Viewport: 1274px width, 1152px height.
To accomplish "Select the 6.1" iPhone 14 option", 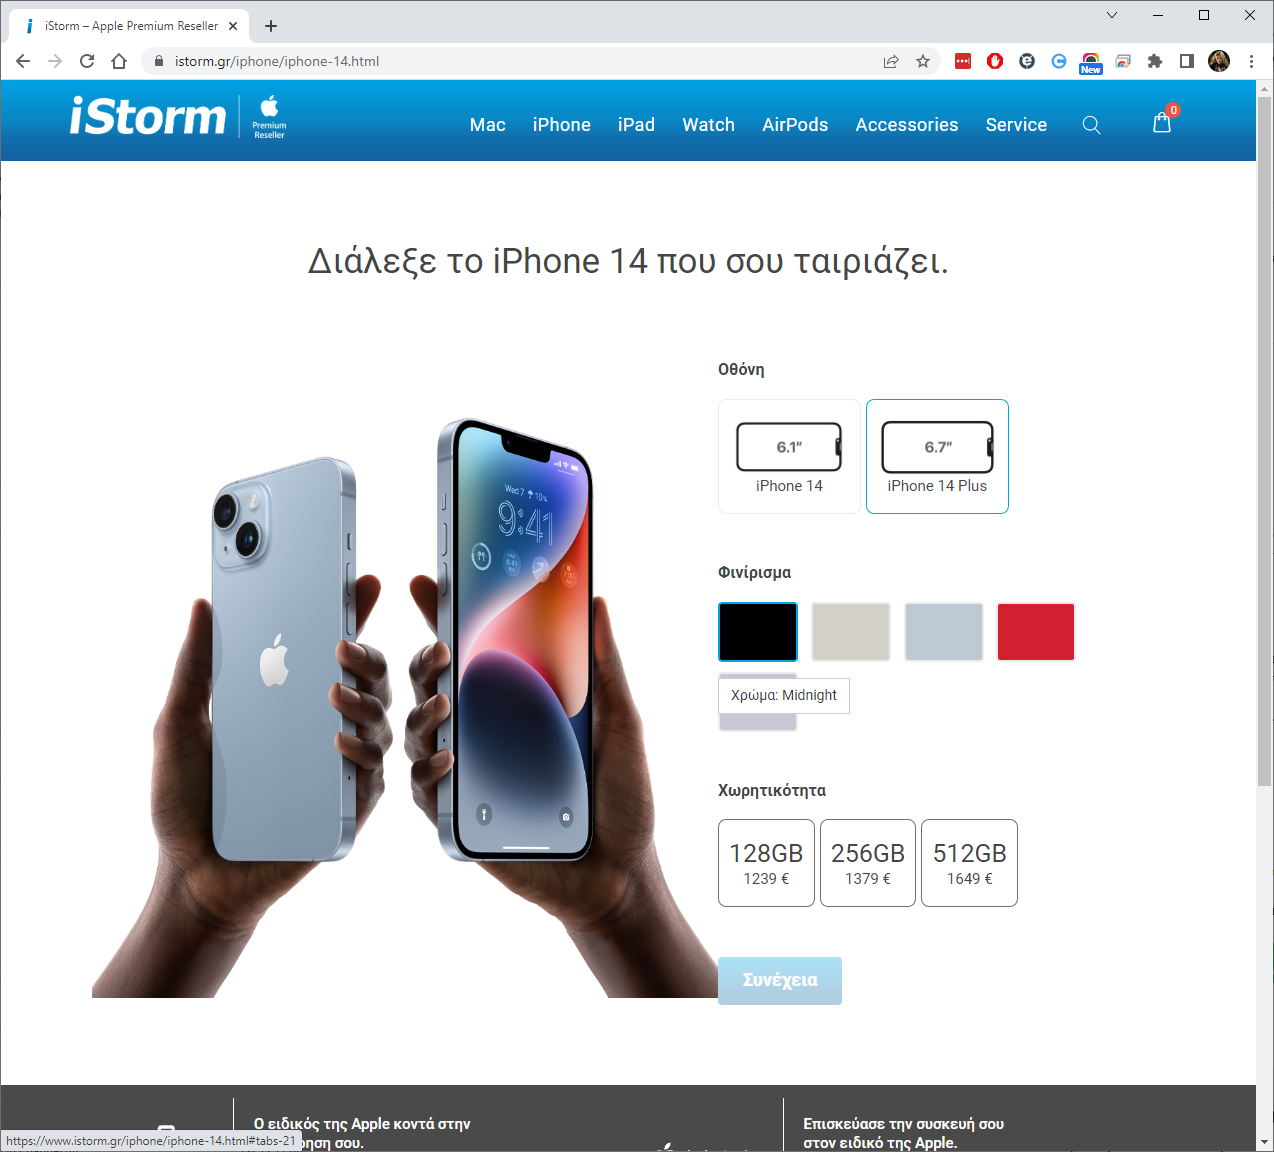I will pos(789,457).
